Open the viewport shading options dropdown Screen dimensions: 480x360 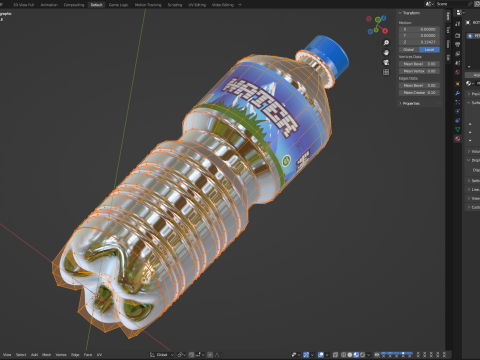(x=369, y=355)
